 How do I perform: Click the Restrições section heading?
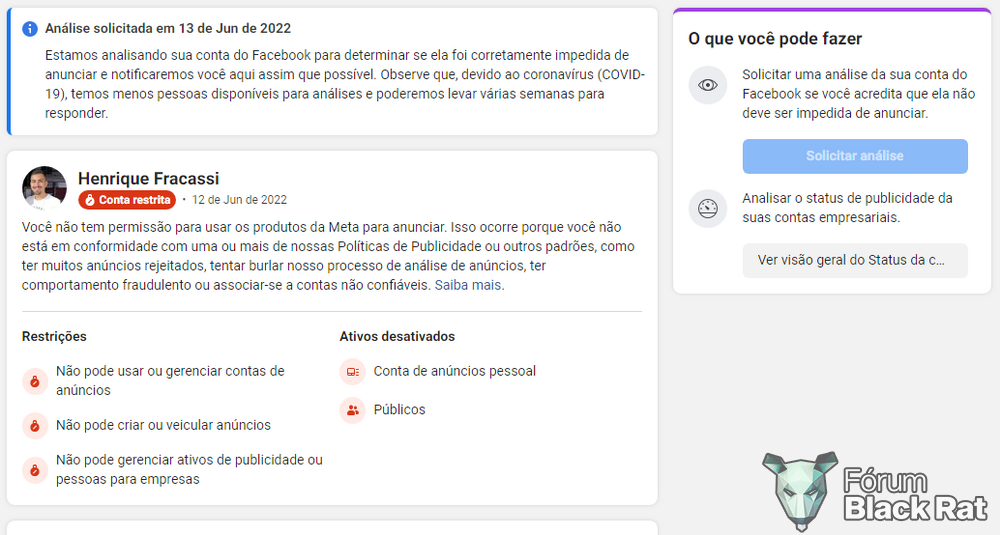pyautogui.click(x=54, y=336)
